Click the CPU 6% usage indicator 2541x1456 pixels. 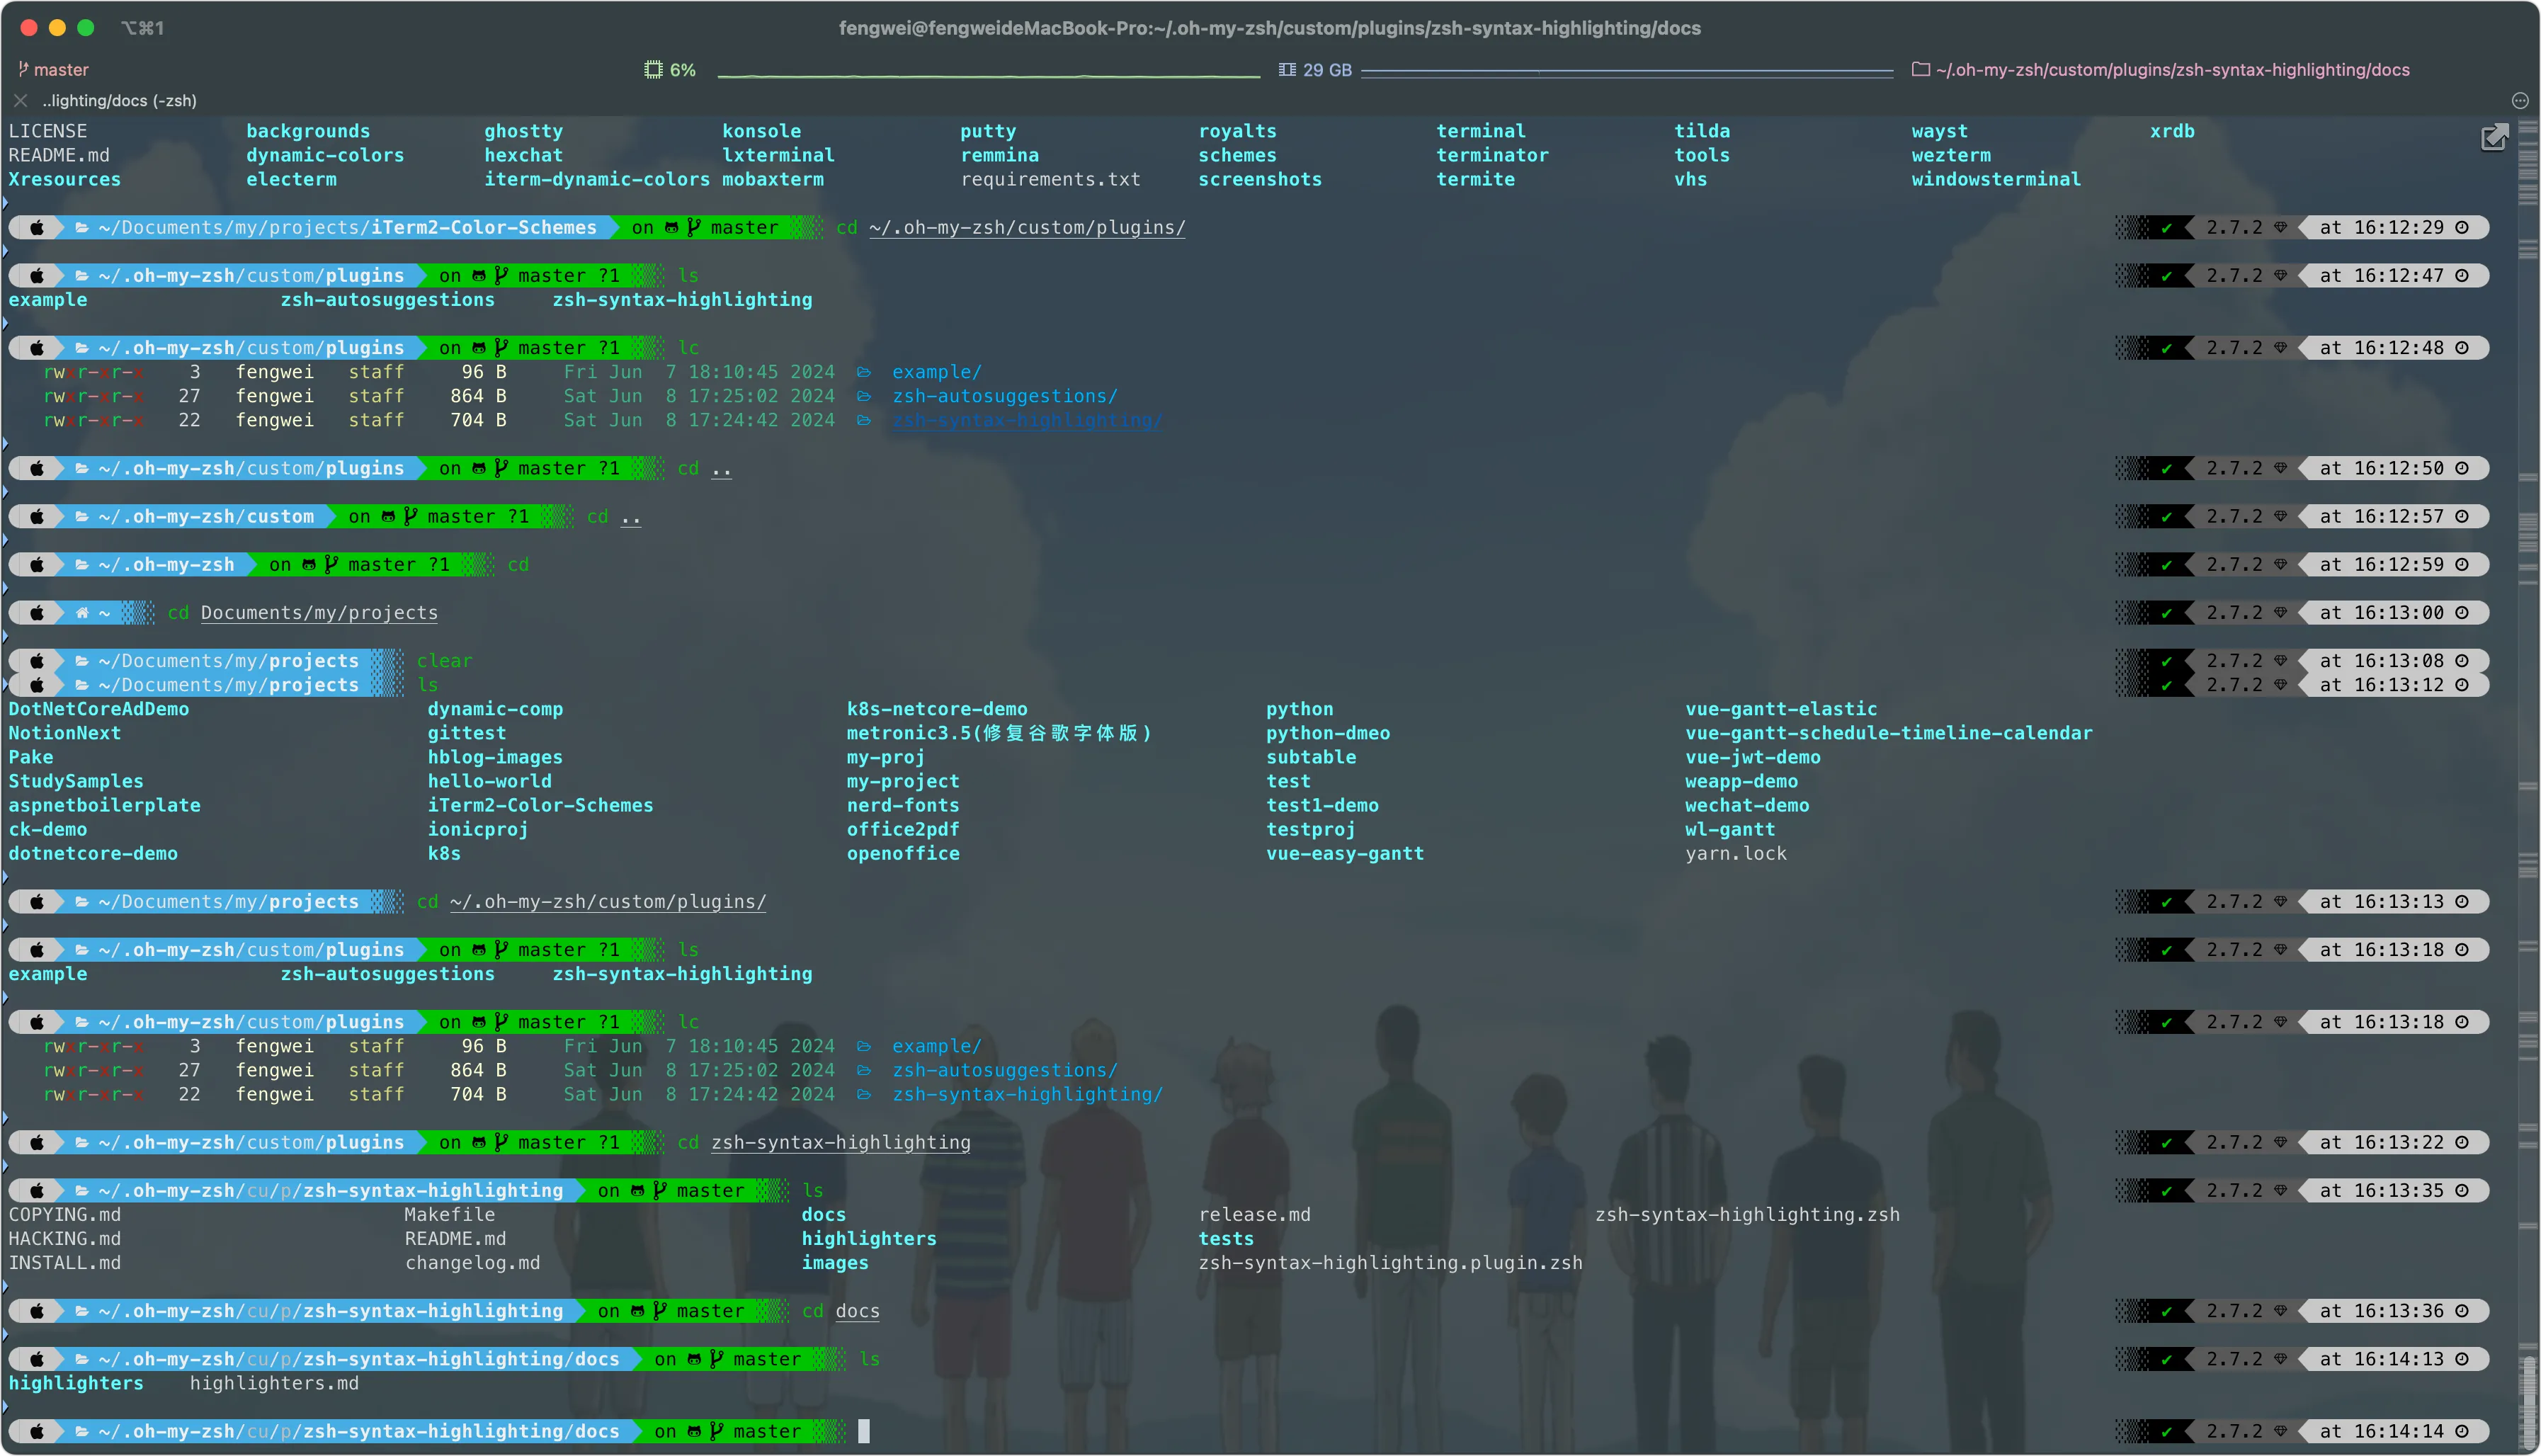tap(670, 69)
